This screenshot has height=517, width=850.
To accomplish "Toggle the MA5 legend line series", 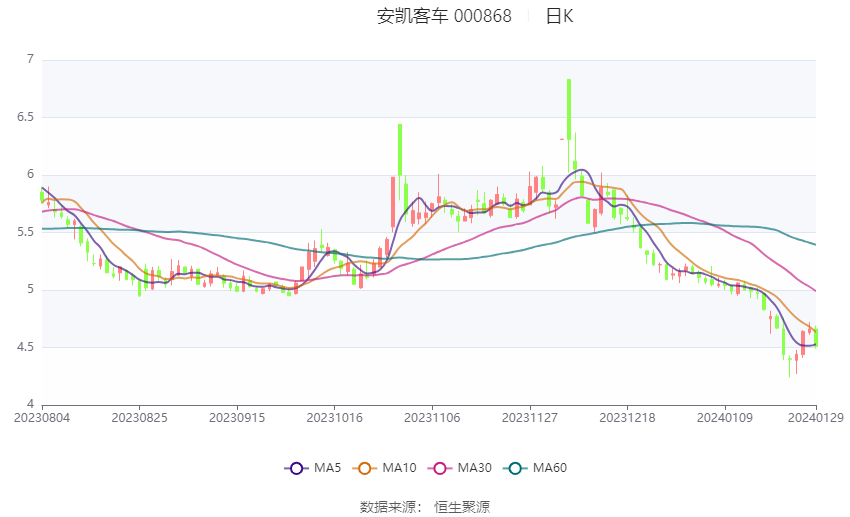I will [313, 468].
